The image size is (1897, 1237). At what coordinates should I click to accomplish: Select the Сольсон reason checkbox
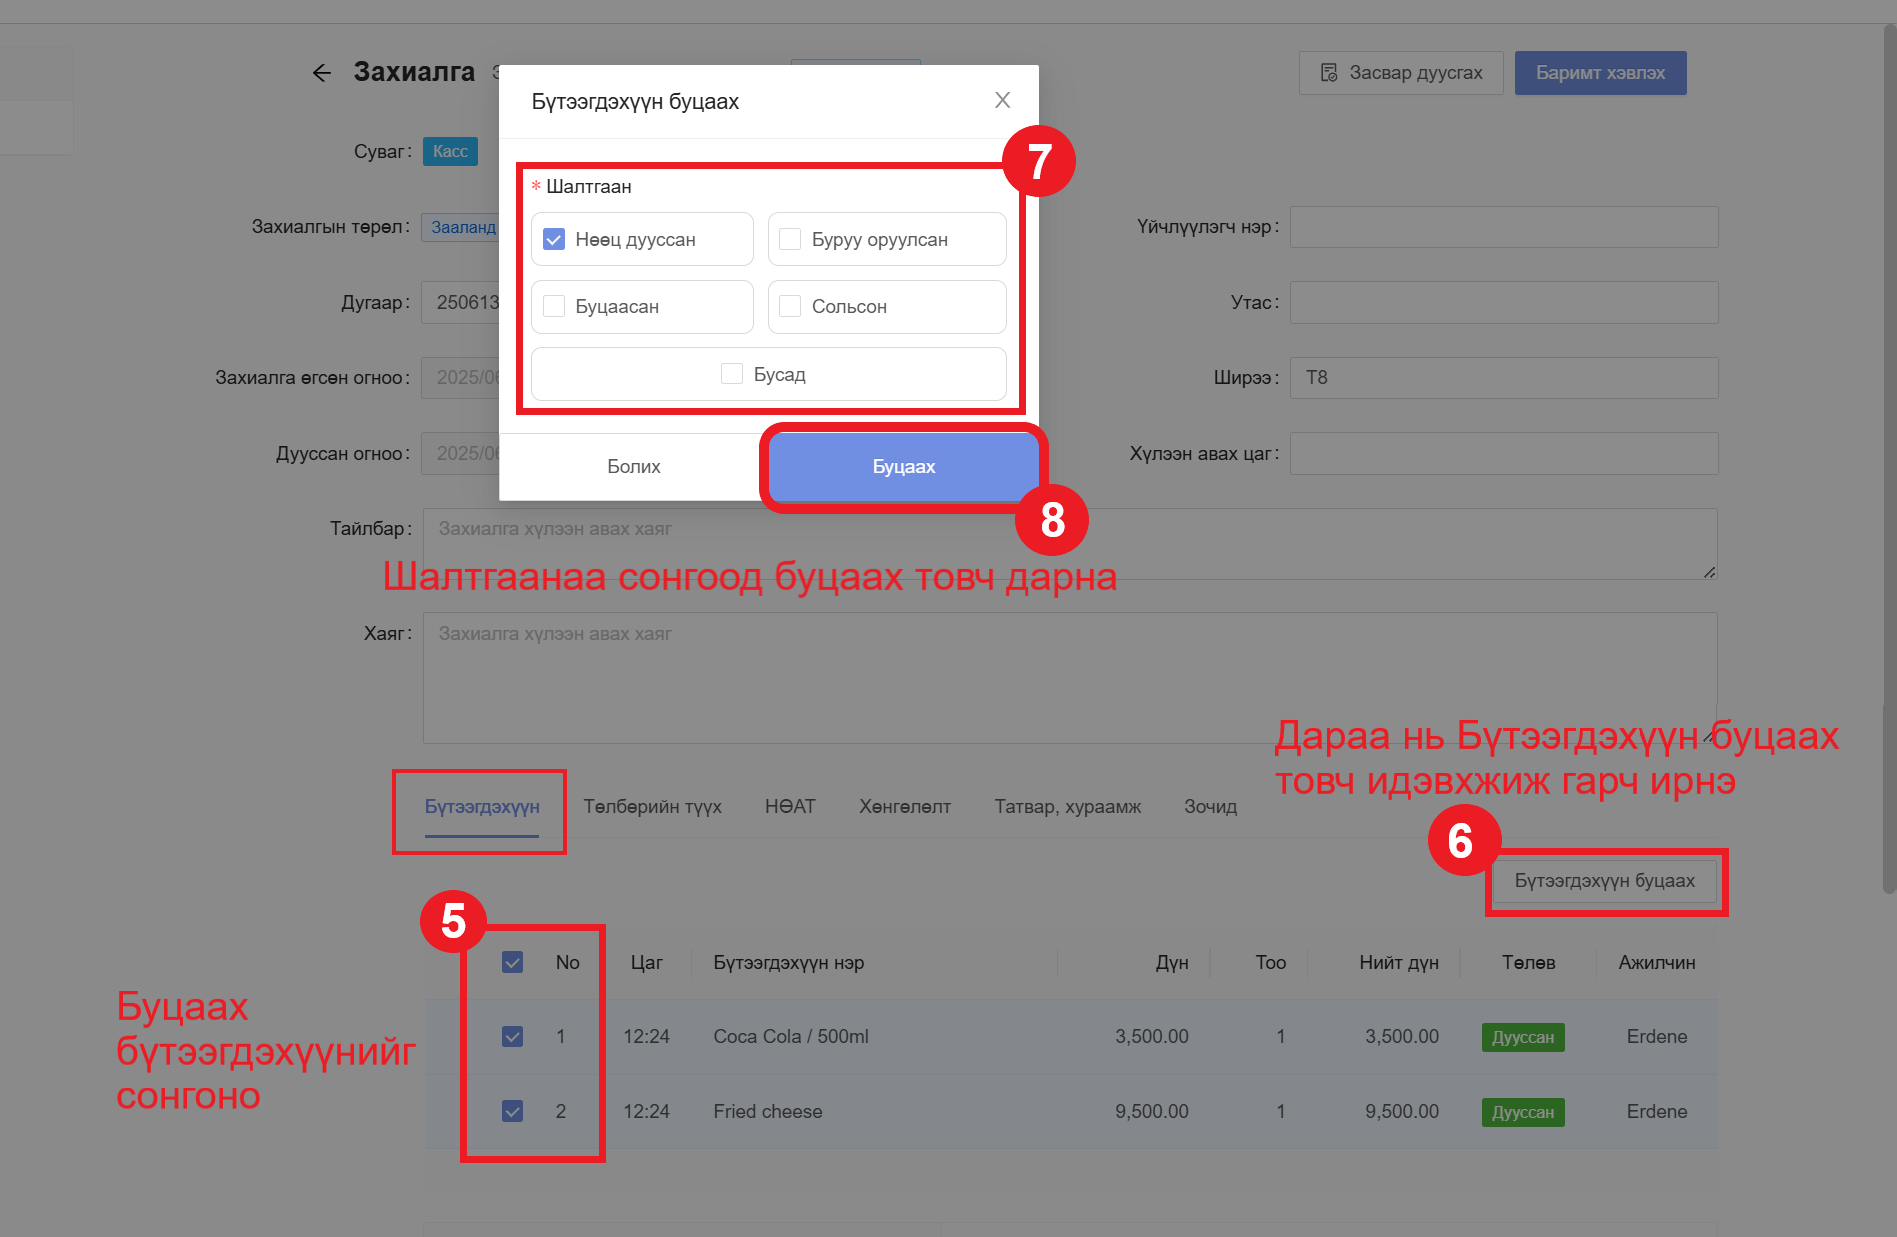pos(790,307)
